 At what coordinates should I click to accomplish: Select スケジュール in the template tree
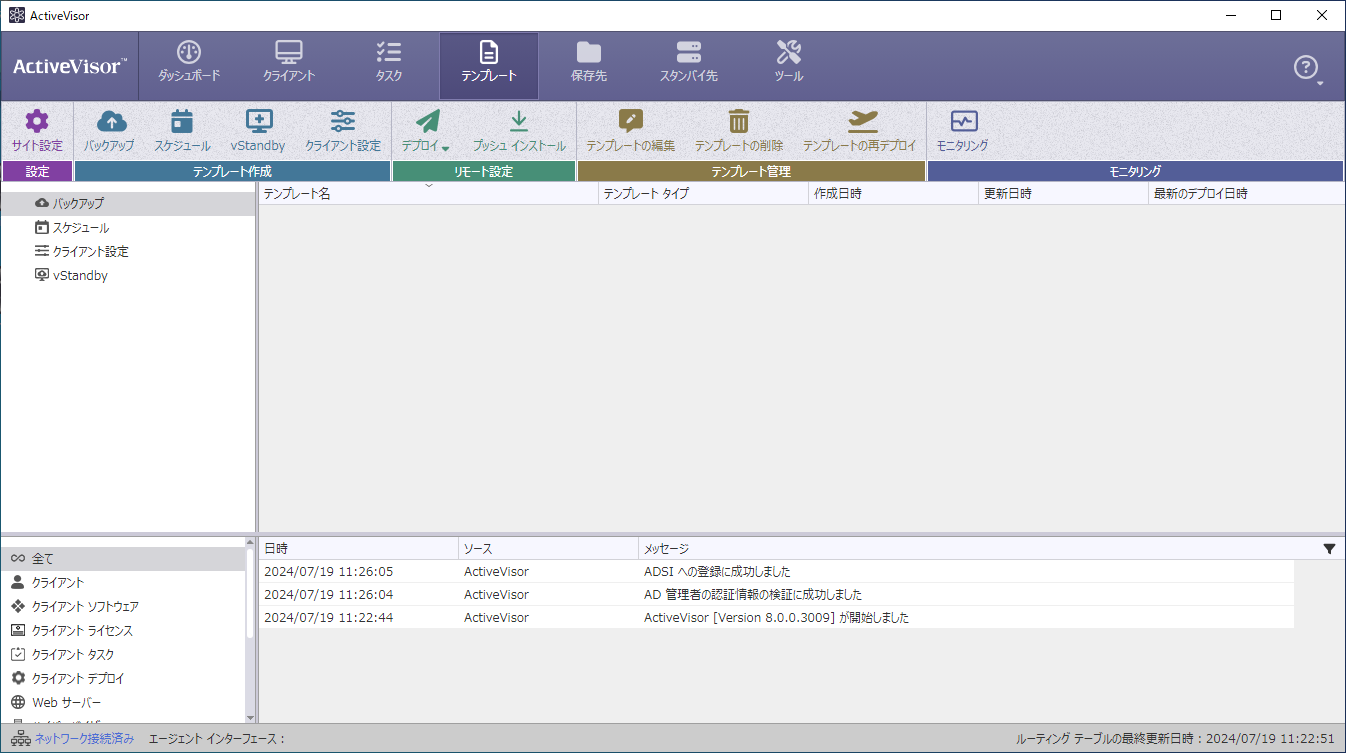[x=128, y=227]
